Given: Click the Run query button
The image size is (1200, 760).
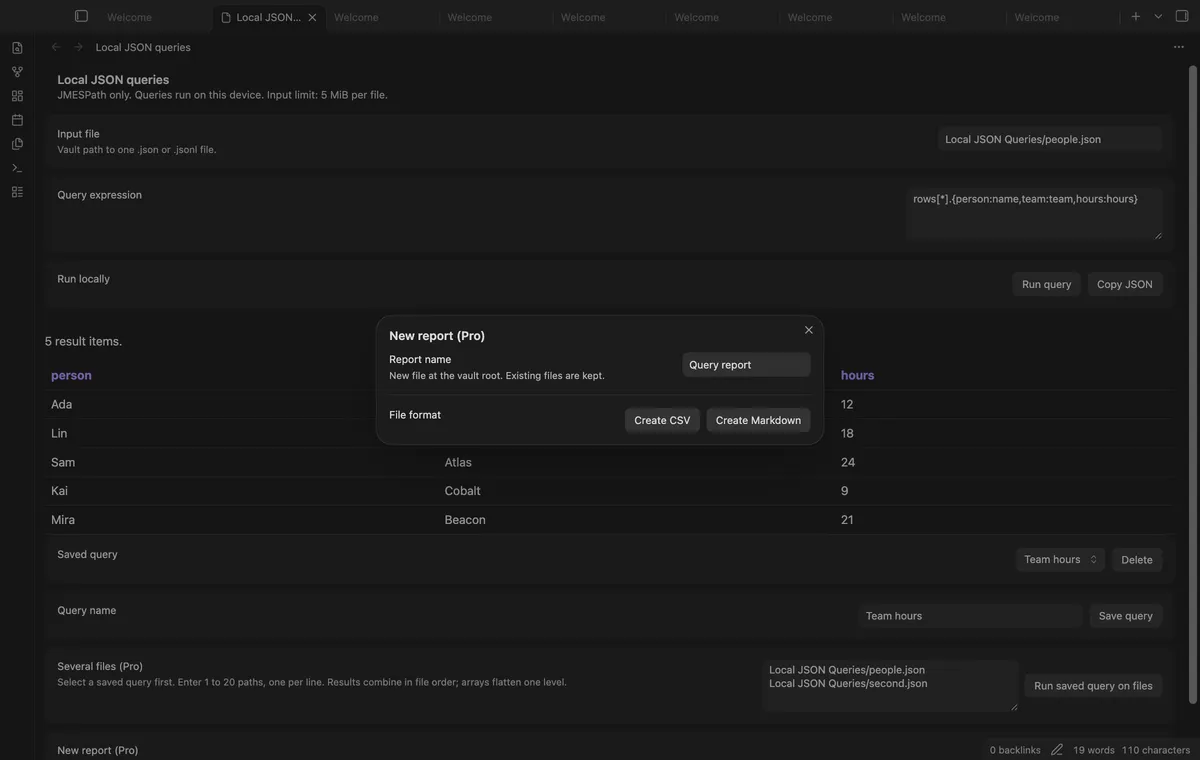Looking at the screenshot, I should coord(1046,284).
